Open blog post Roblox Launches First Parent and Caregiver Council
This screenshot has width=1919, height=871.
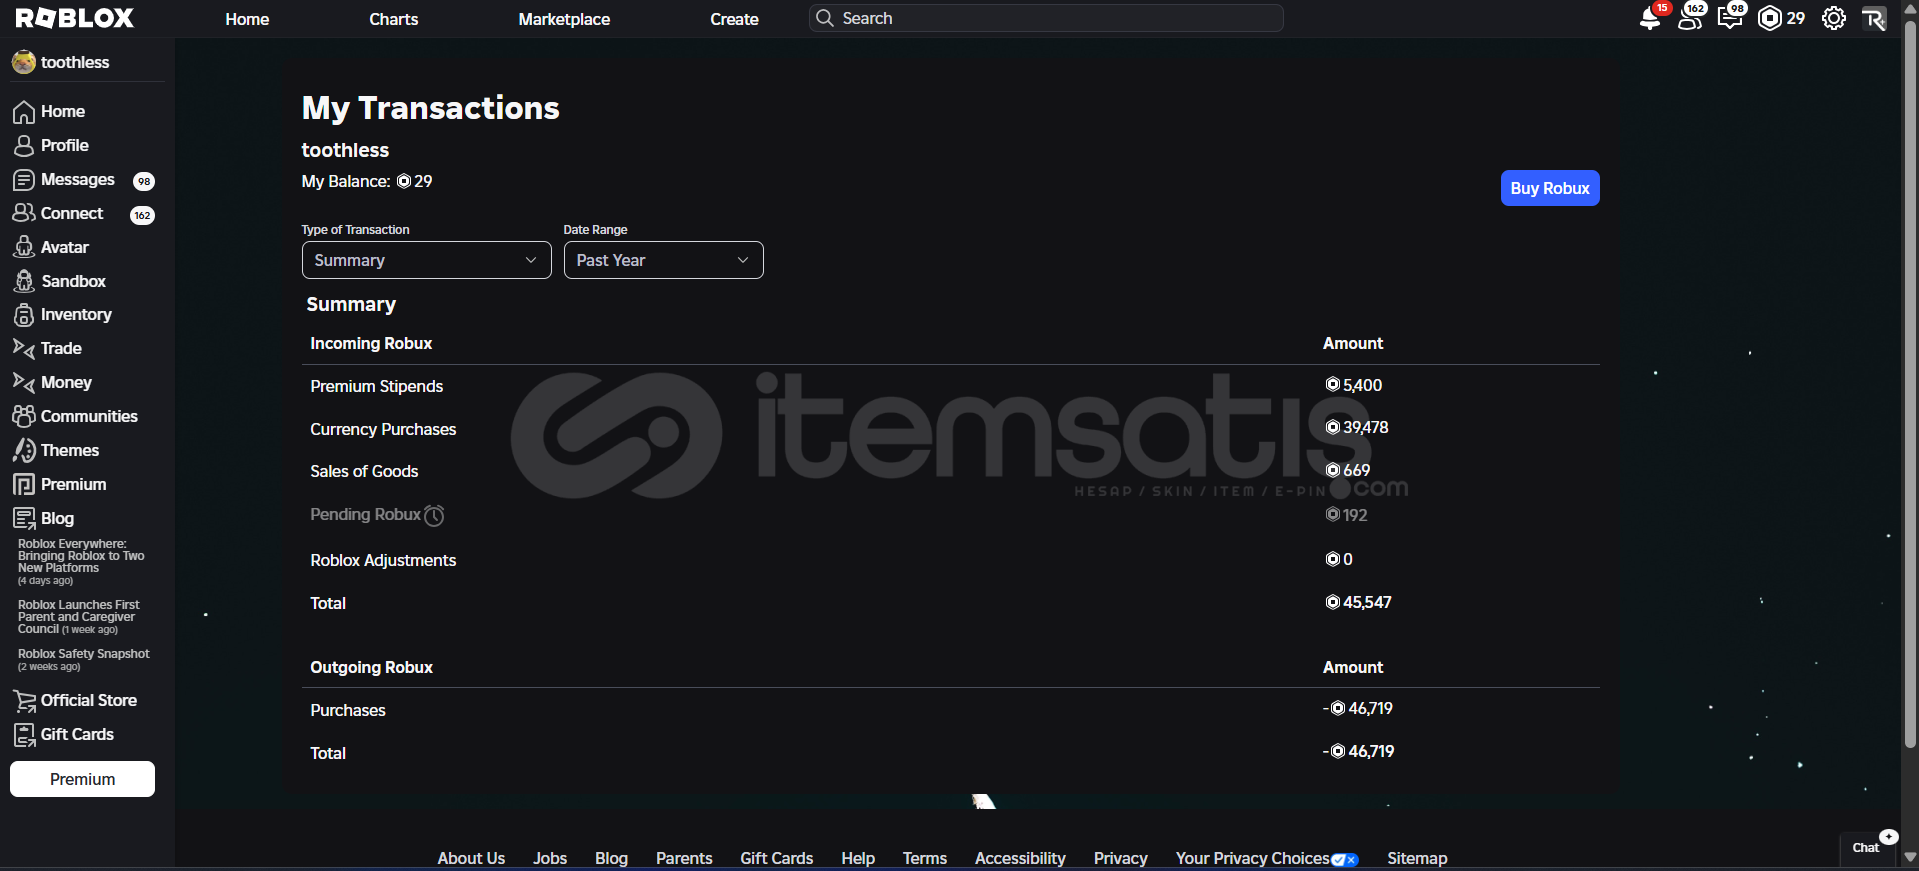pos(79,617)
